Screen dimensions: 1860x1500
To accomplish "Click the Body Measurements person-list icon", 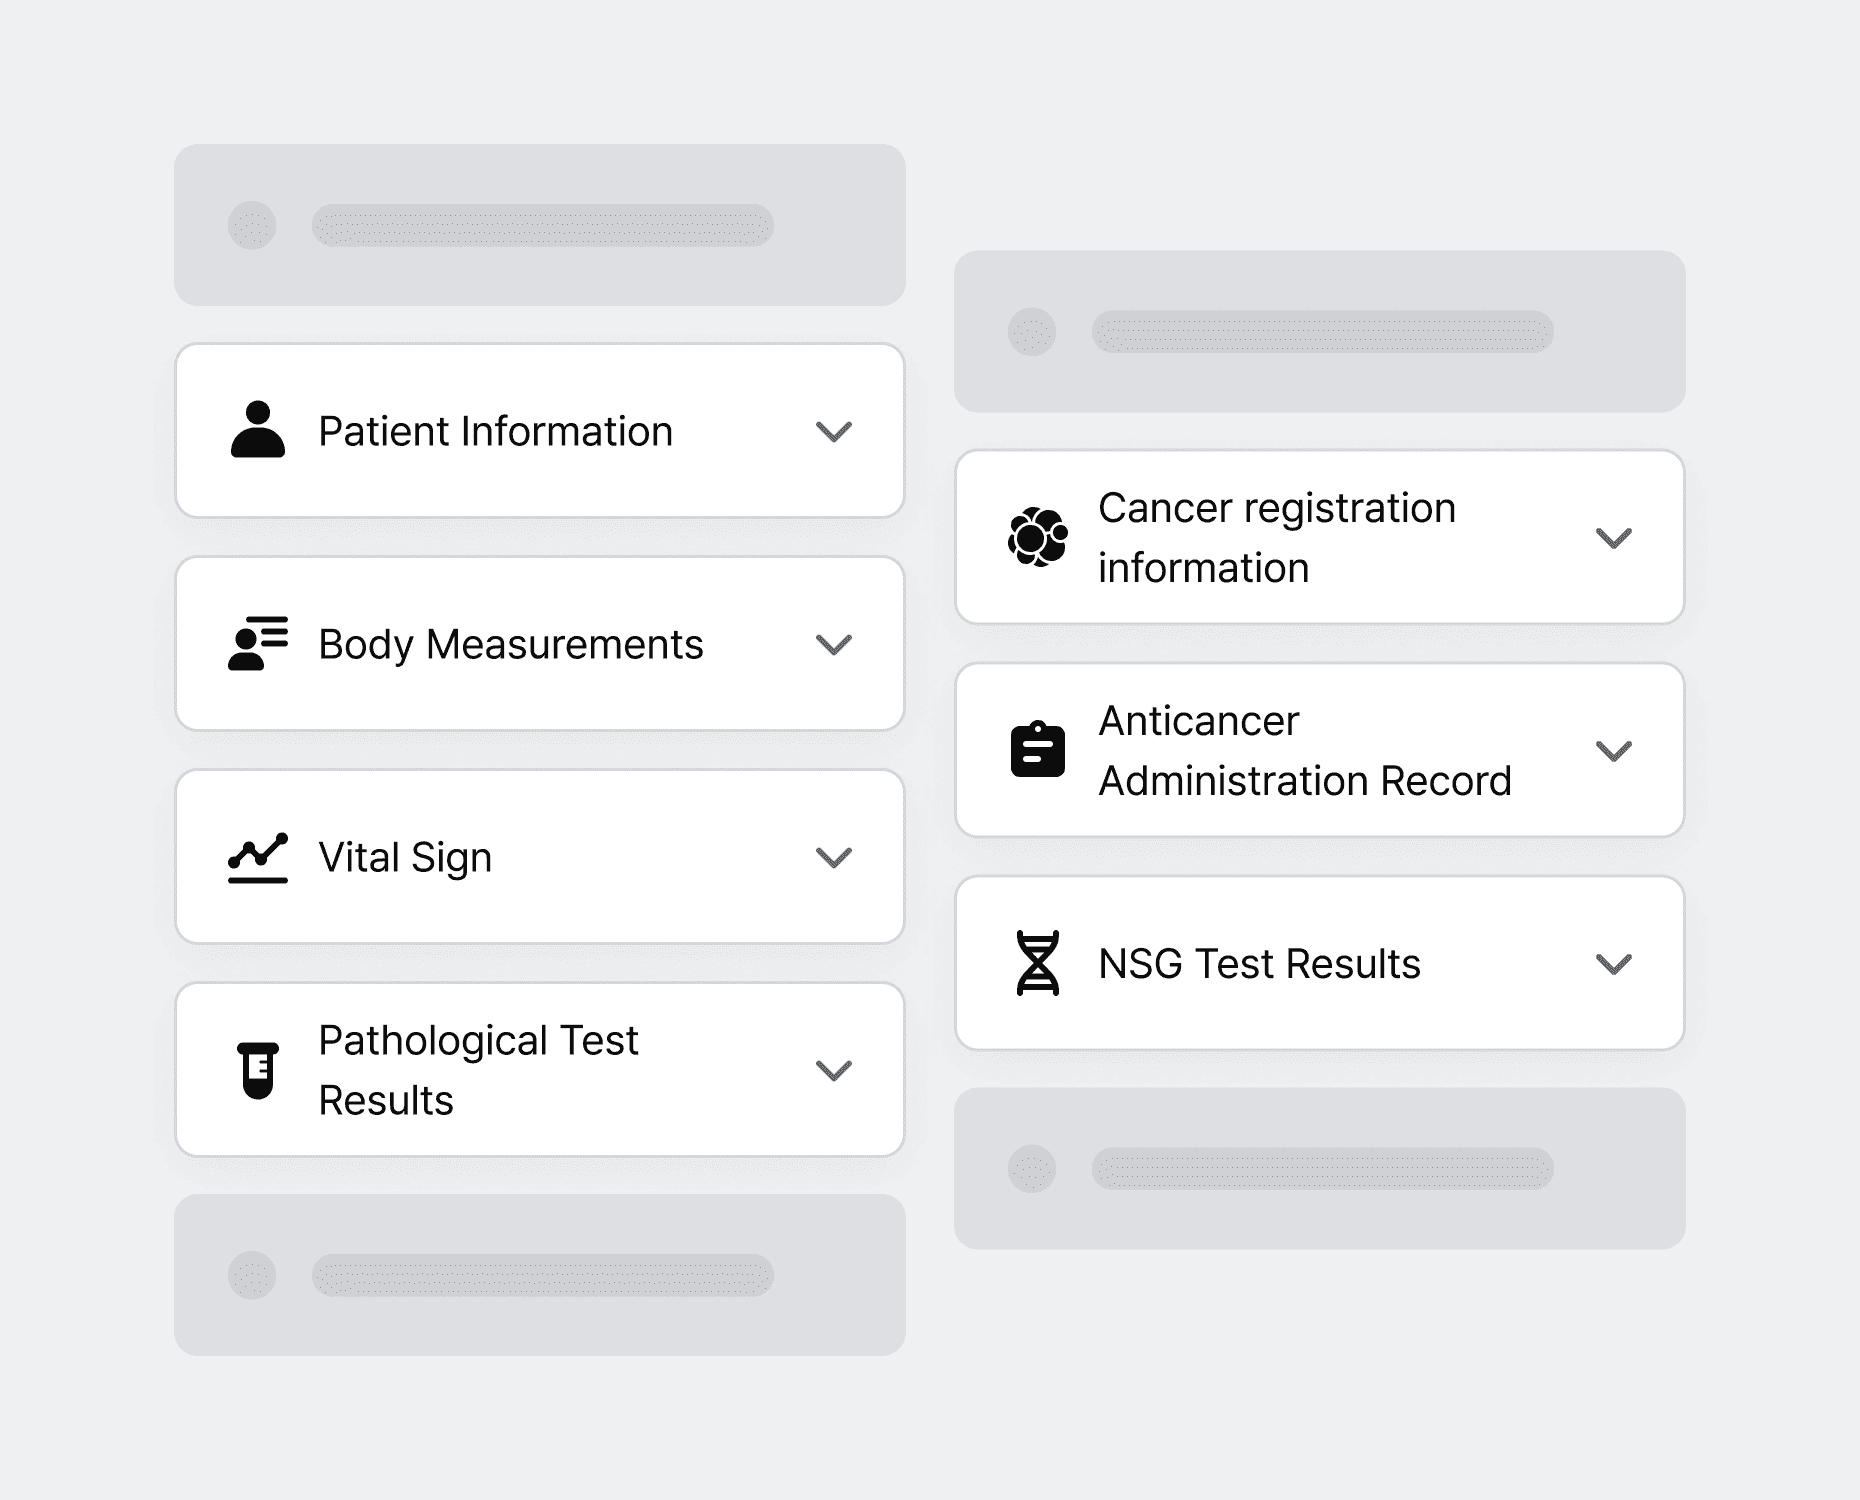I will 258,643.
